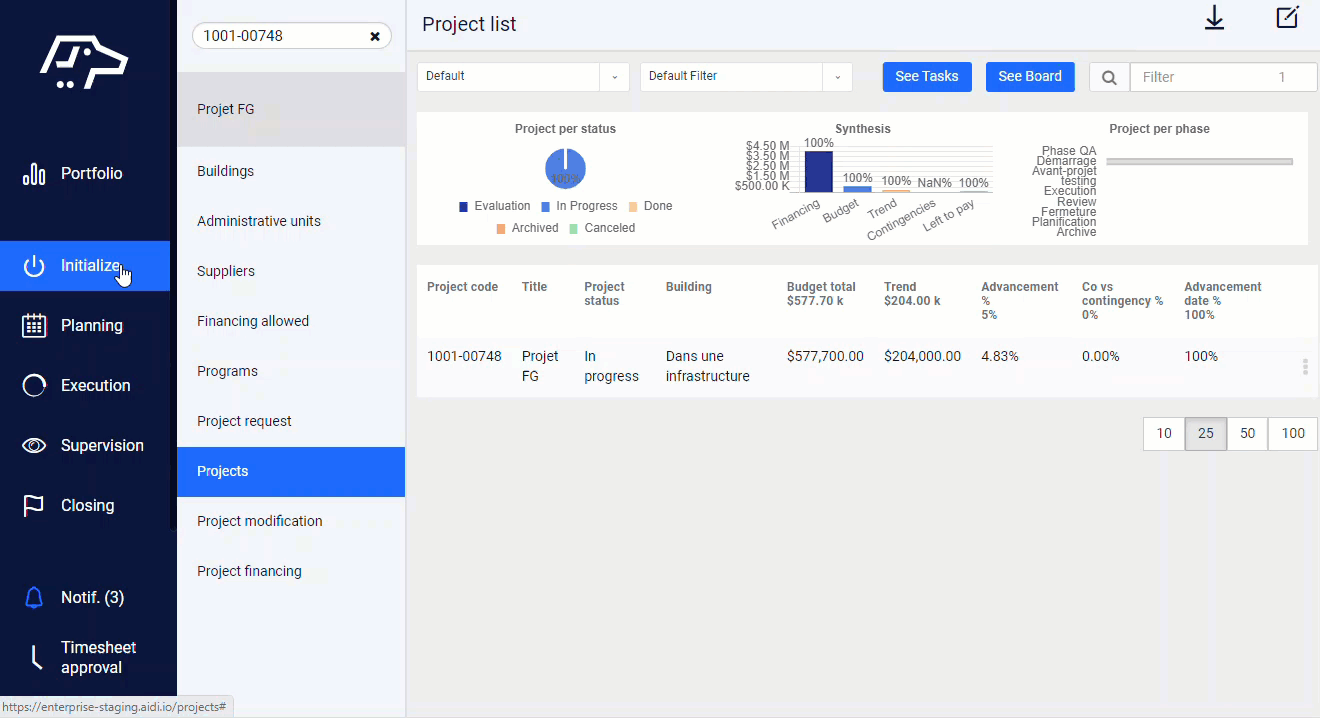Screen dimensions: 1320x718
Task: Open the Default view dropdown
Action: [614, 76]
